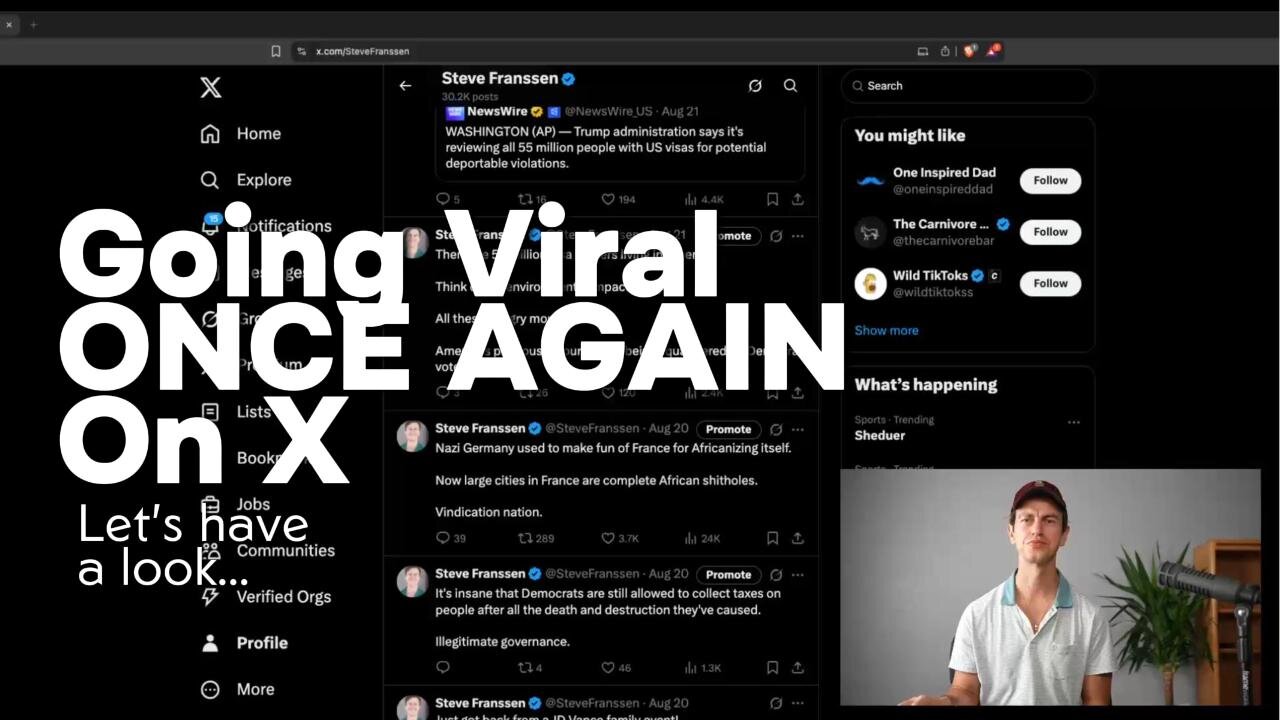1280x720 pixels.
Task: Share the Vindication nation post
Action: point(798,538)
